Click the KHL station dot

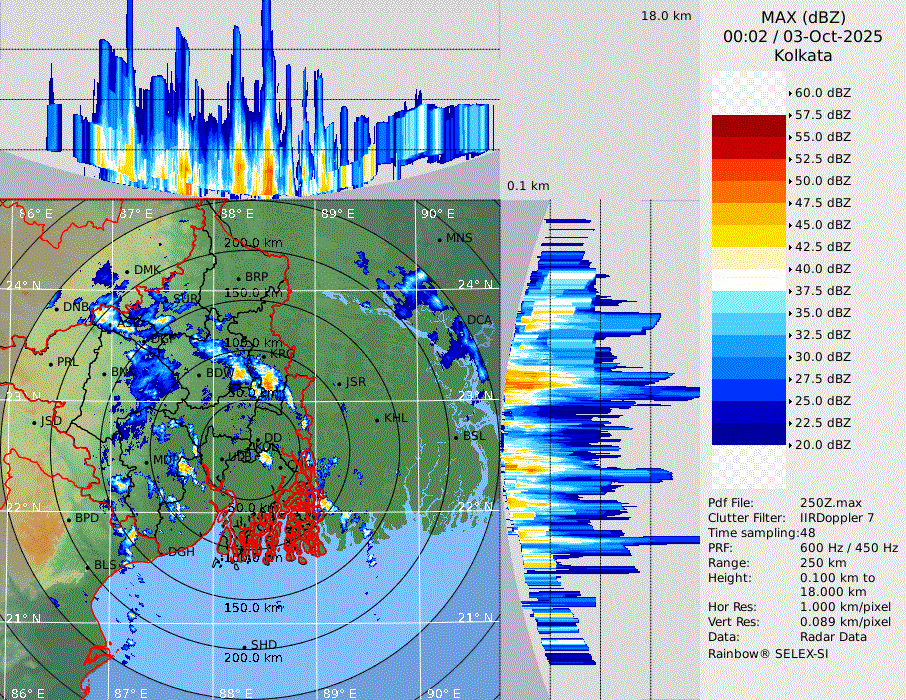tap(377, 419)
